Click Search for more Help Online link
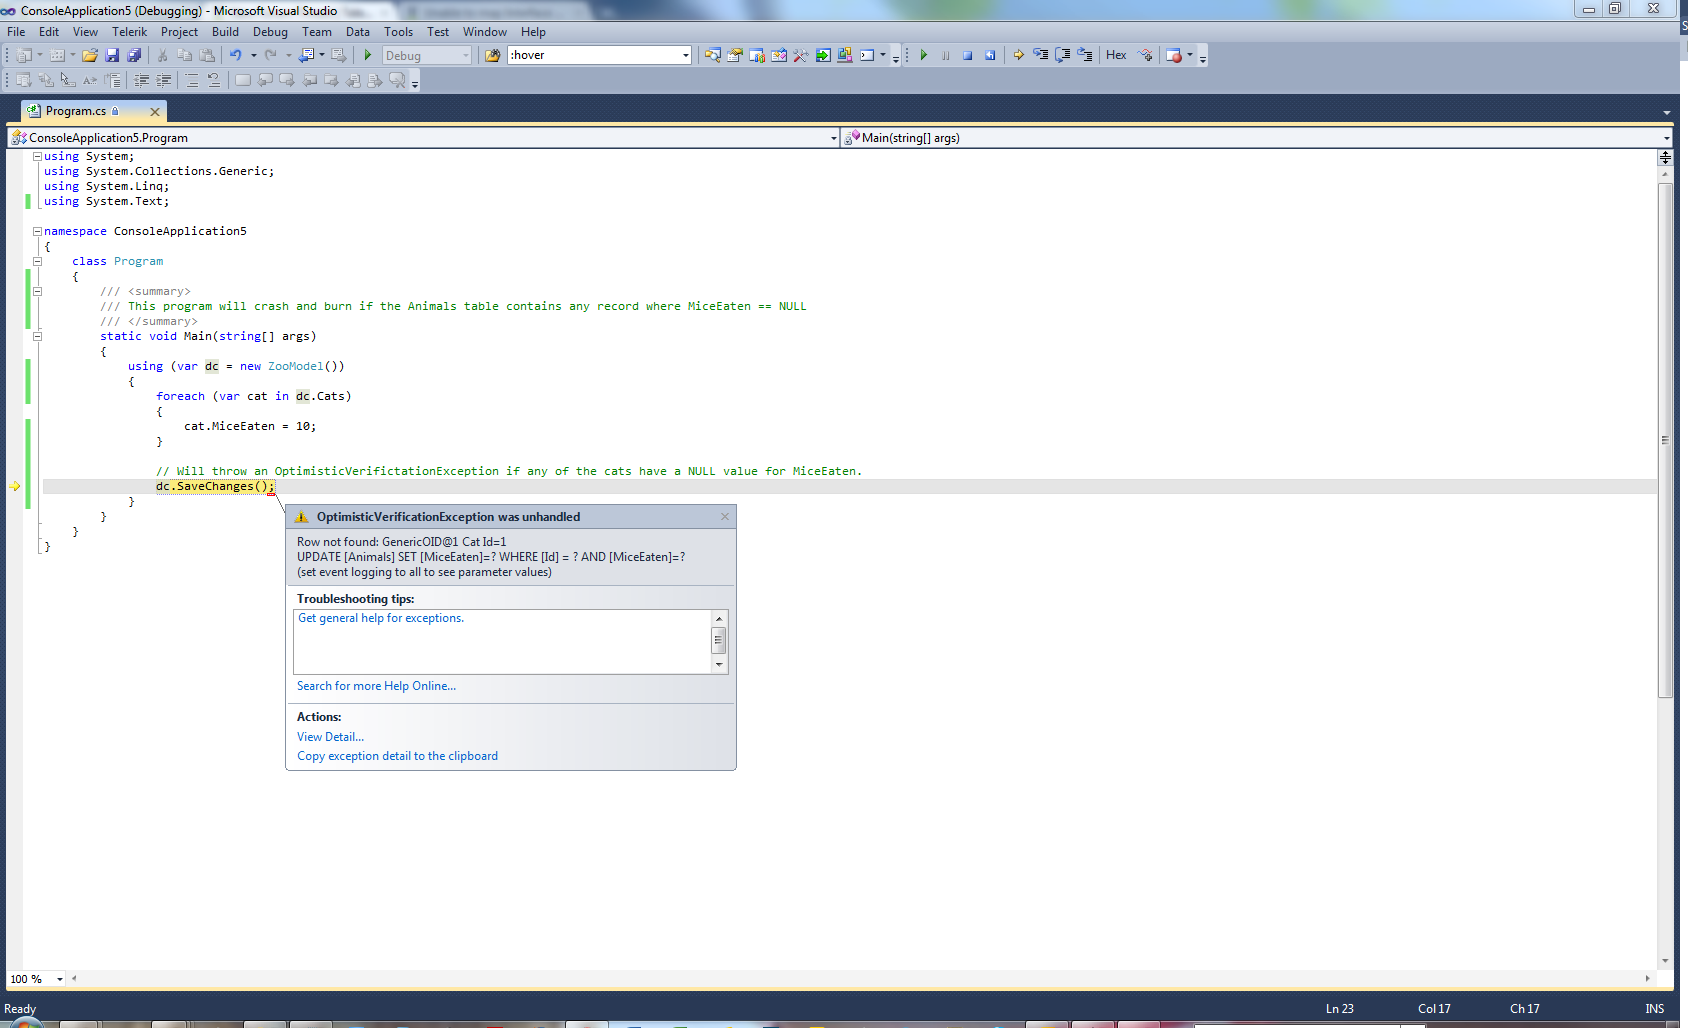The height and width of the screenshot is (1028, 1688). point(376,686)
